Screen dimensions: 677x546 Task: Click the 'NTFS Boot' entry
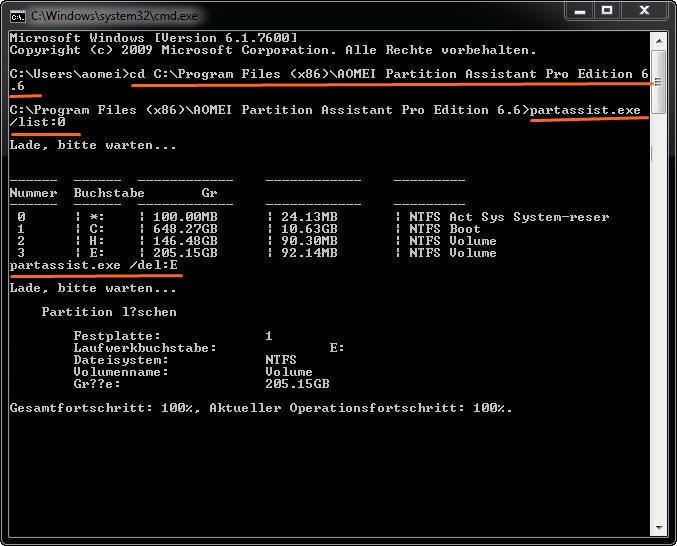tap(445, 229)
